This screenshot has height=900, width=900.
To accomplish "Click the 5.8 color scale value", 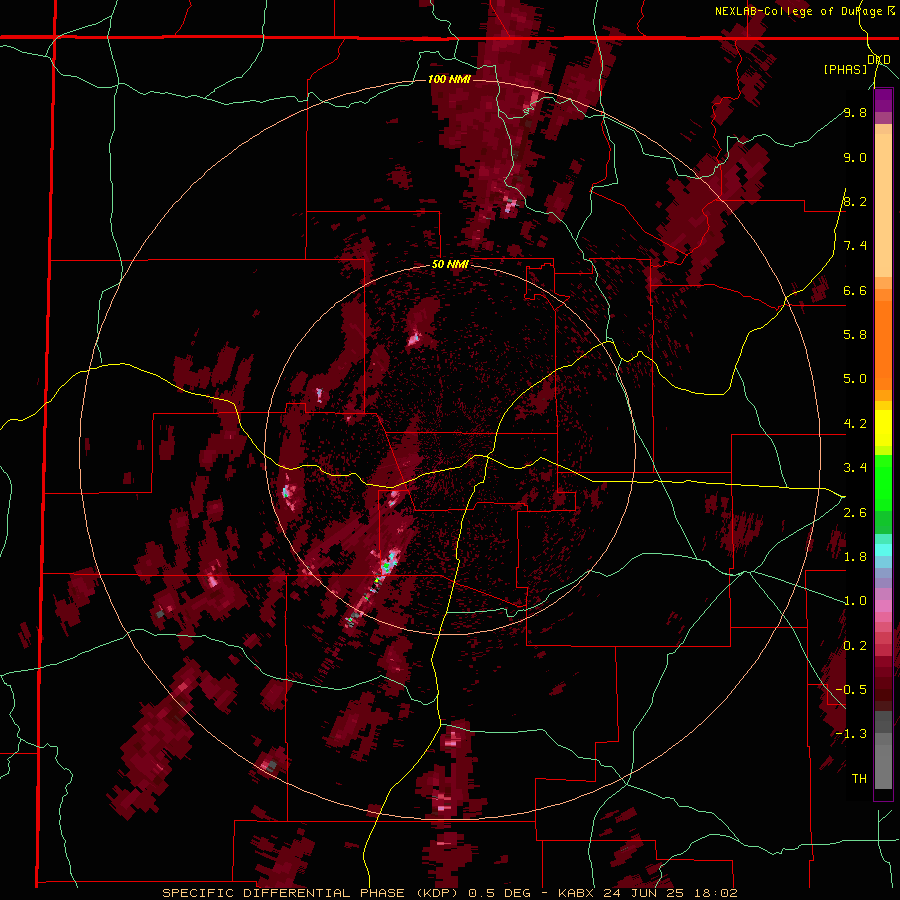I will click(855, 335).
